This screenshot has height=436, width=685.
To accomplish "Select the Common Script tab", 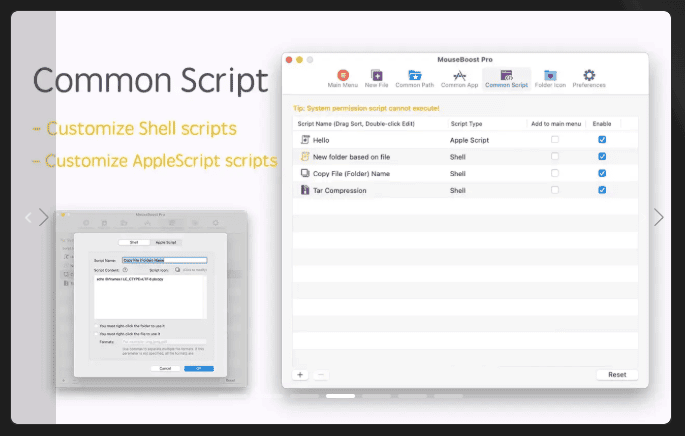I will [506, 79].
